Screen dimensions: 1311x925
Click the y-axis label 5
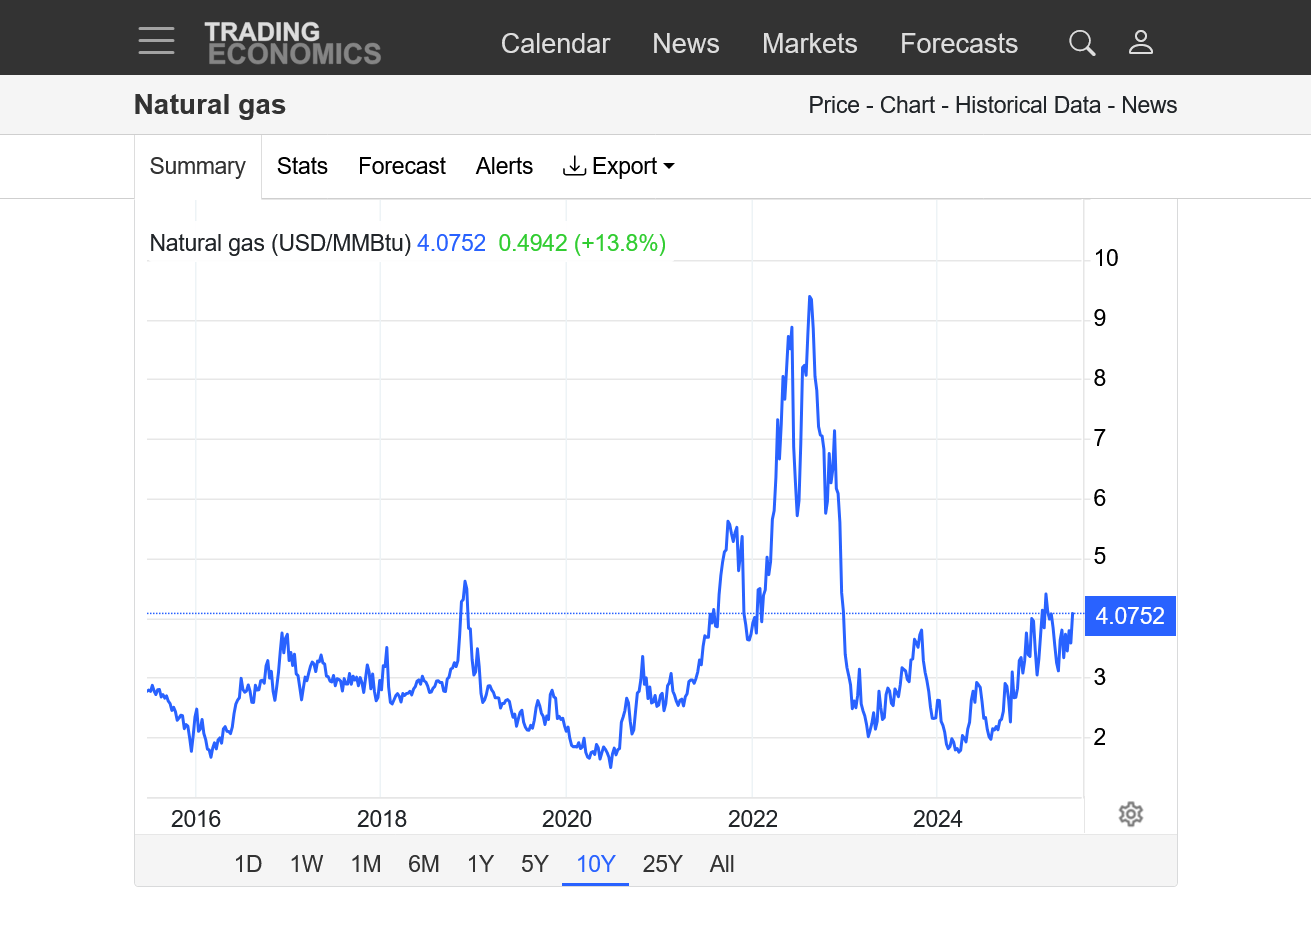pyautogui.click(x=1100, y=556)
